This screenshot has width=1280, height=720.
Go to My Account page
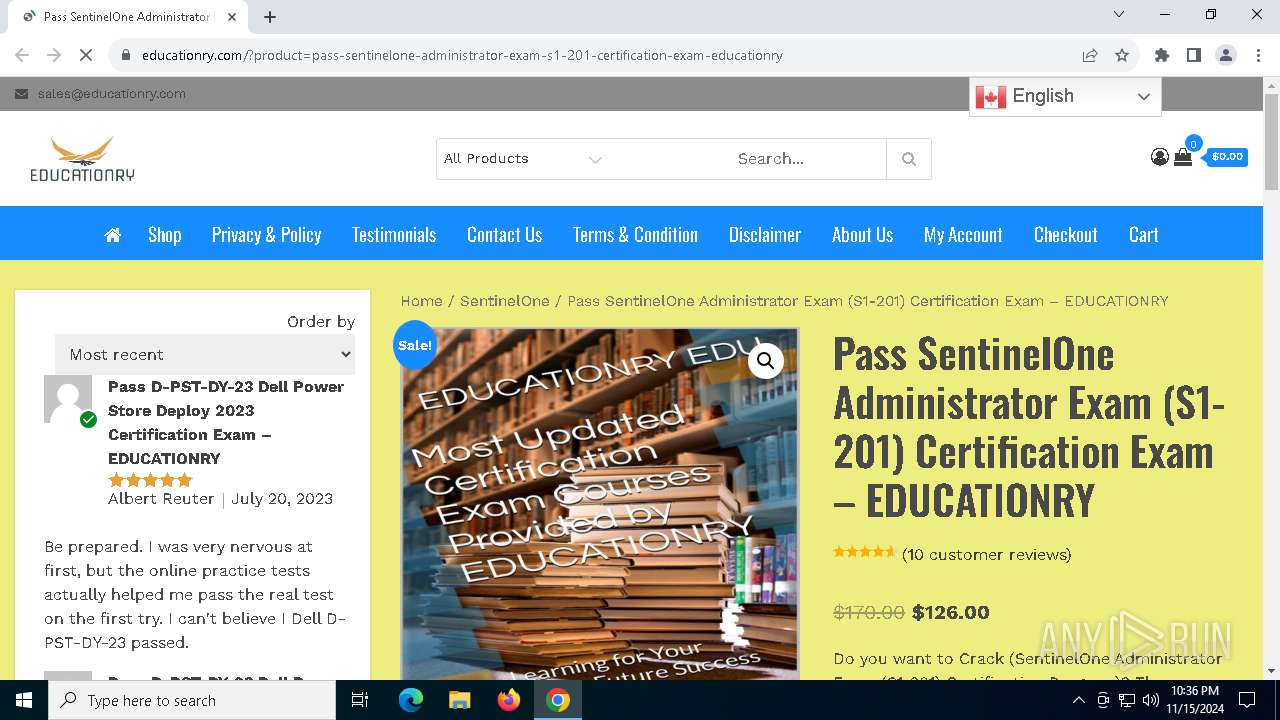(963, 235)
